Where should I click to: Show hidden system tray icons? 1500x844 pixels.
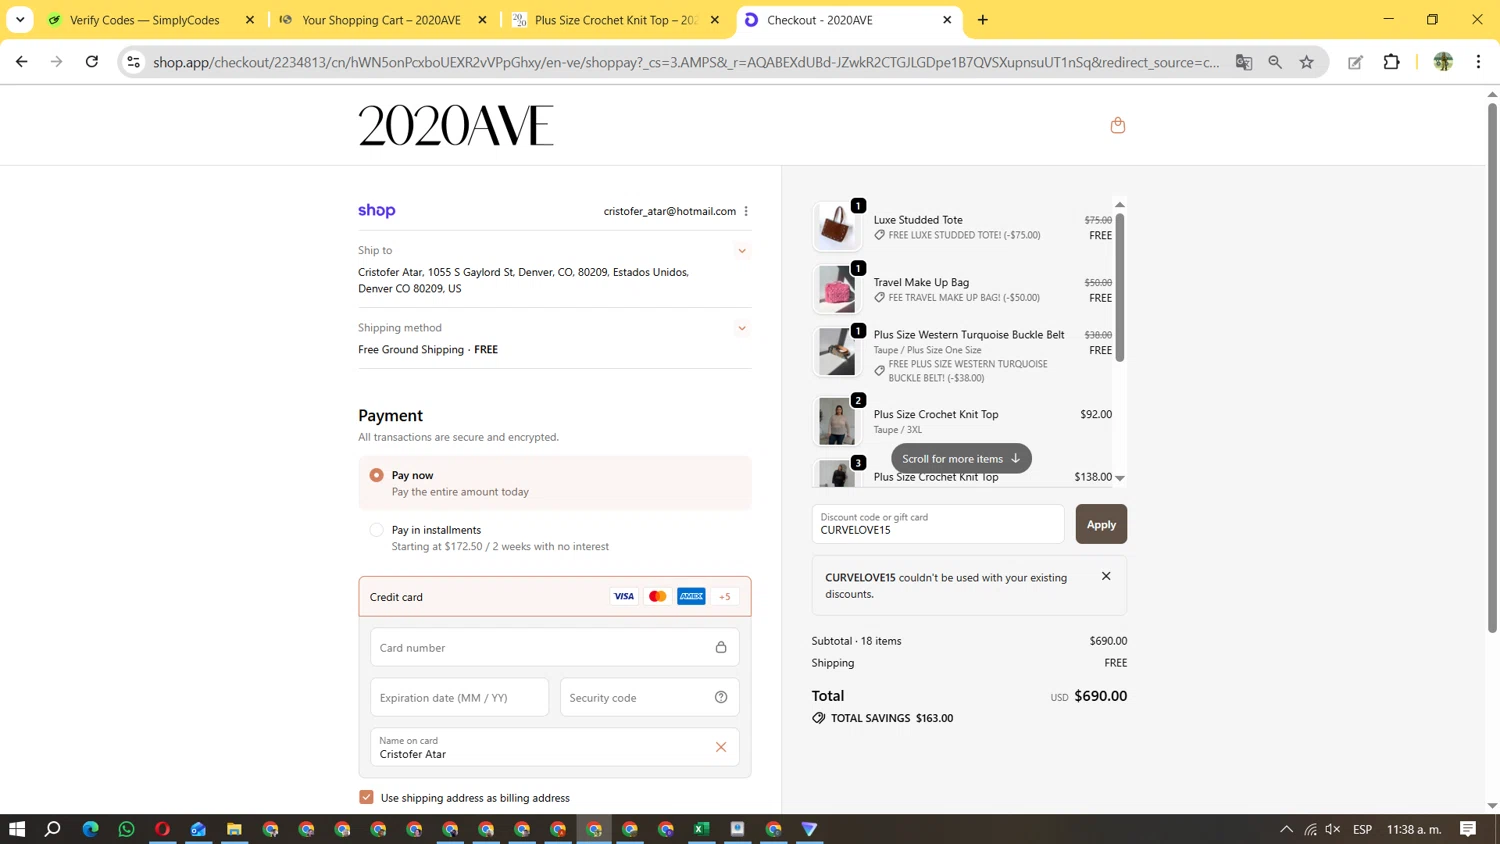1286,829
